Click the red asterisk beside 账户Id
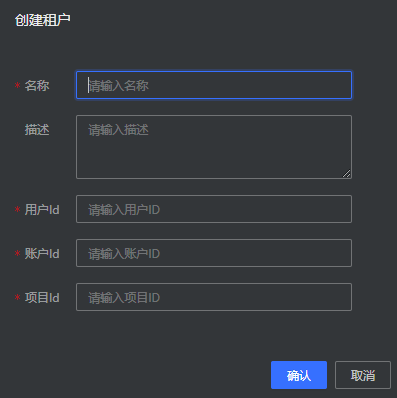The width and height of the screenshot is (397, 398). tap(17, 254)
